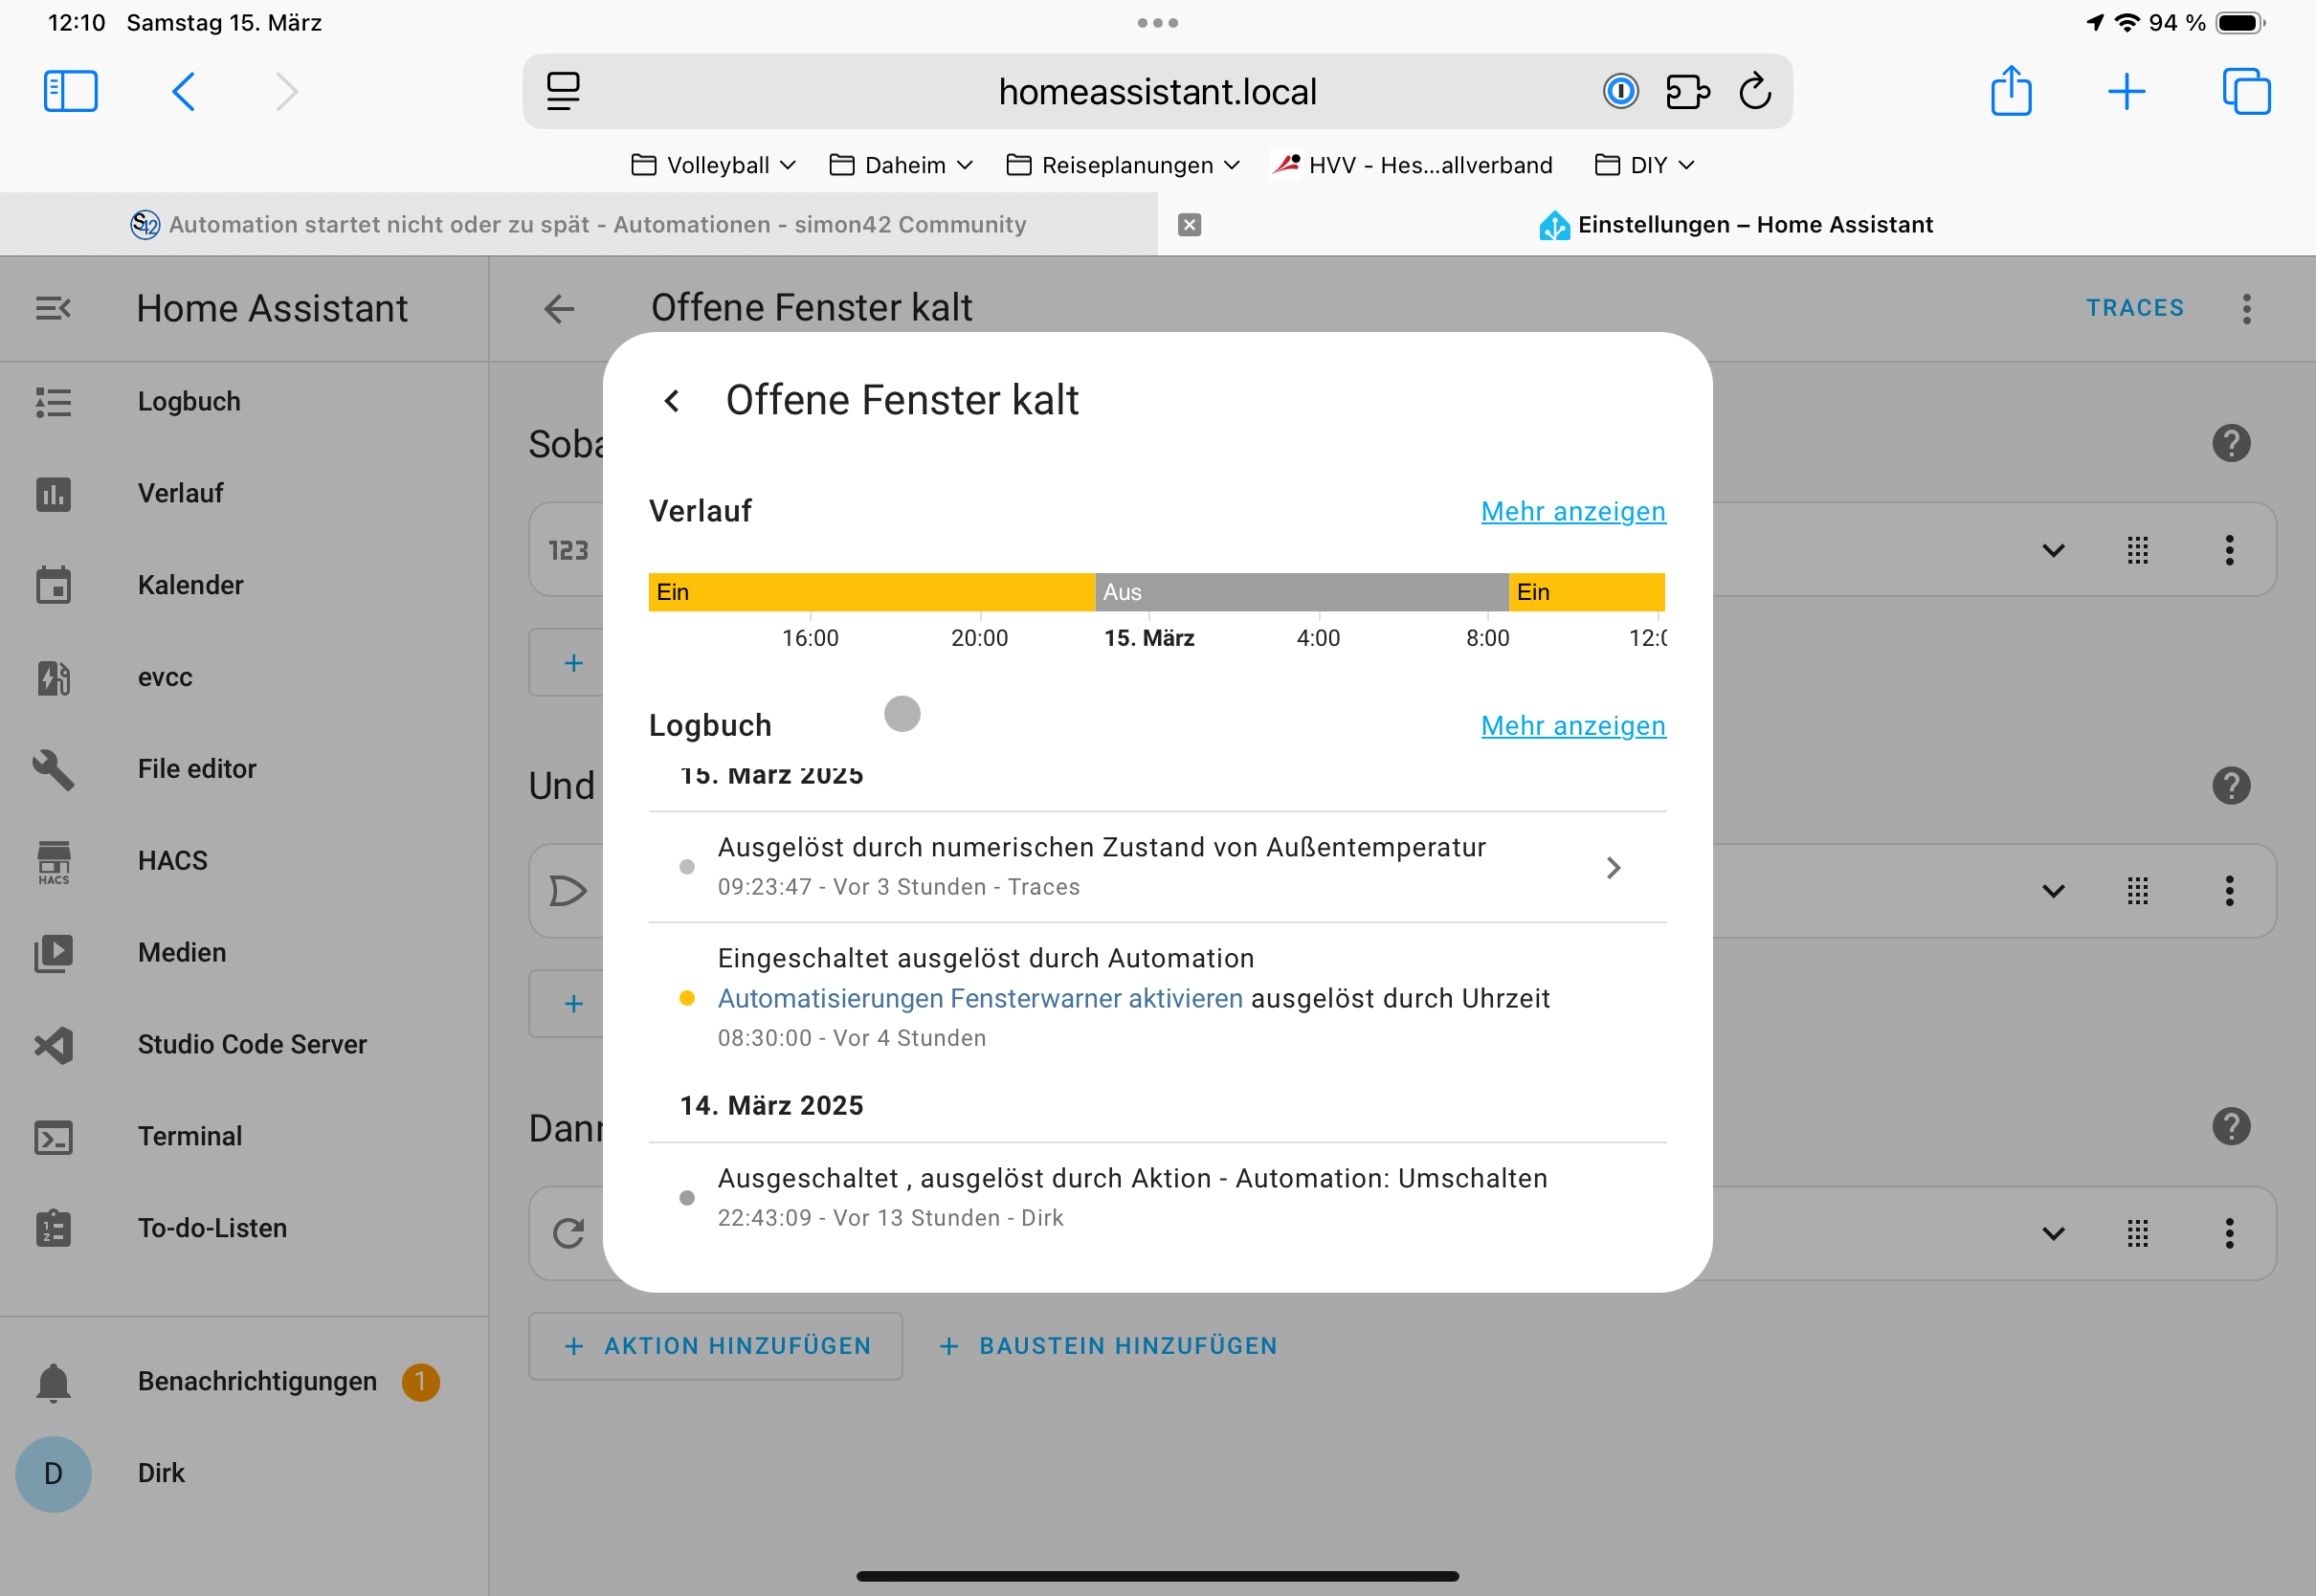The image size is (2316, 1596).
Task: Click Mehr anzeigen next to Verlauf
Action: [1572, 512]
